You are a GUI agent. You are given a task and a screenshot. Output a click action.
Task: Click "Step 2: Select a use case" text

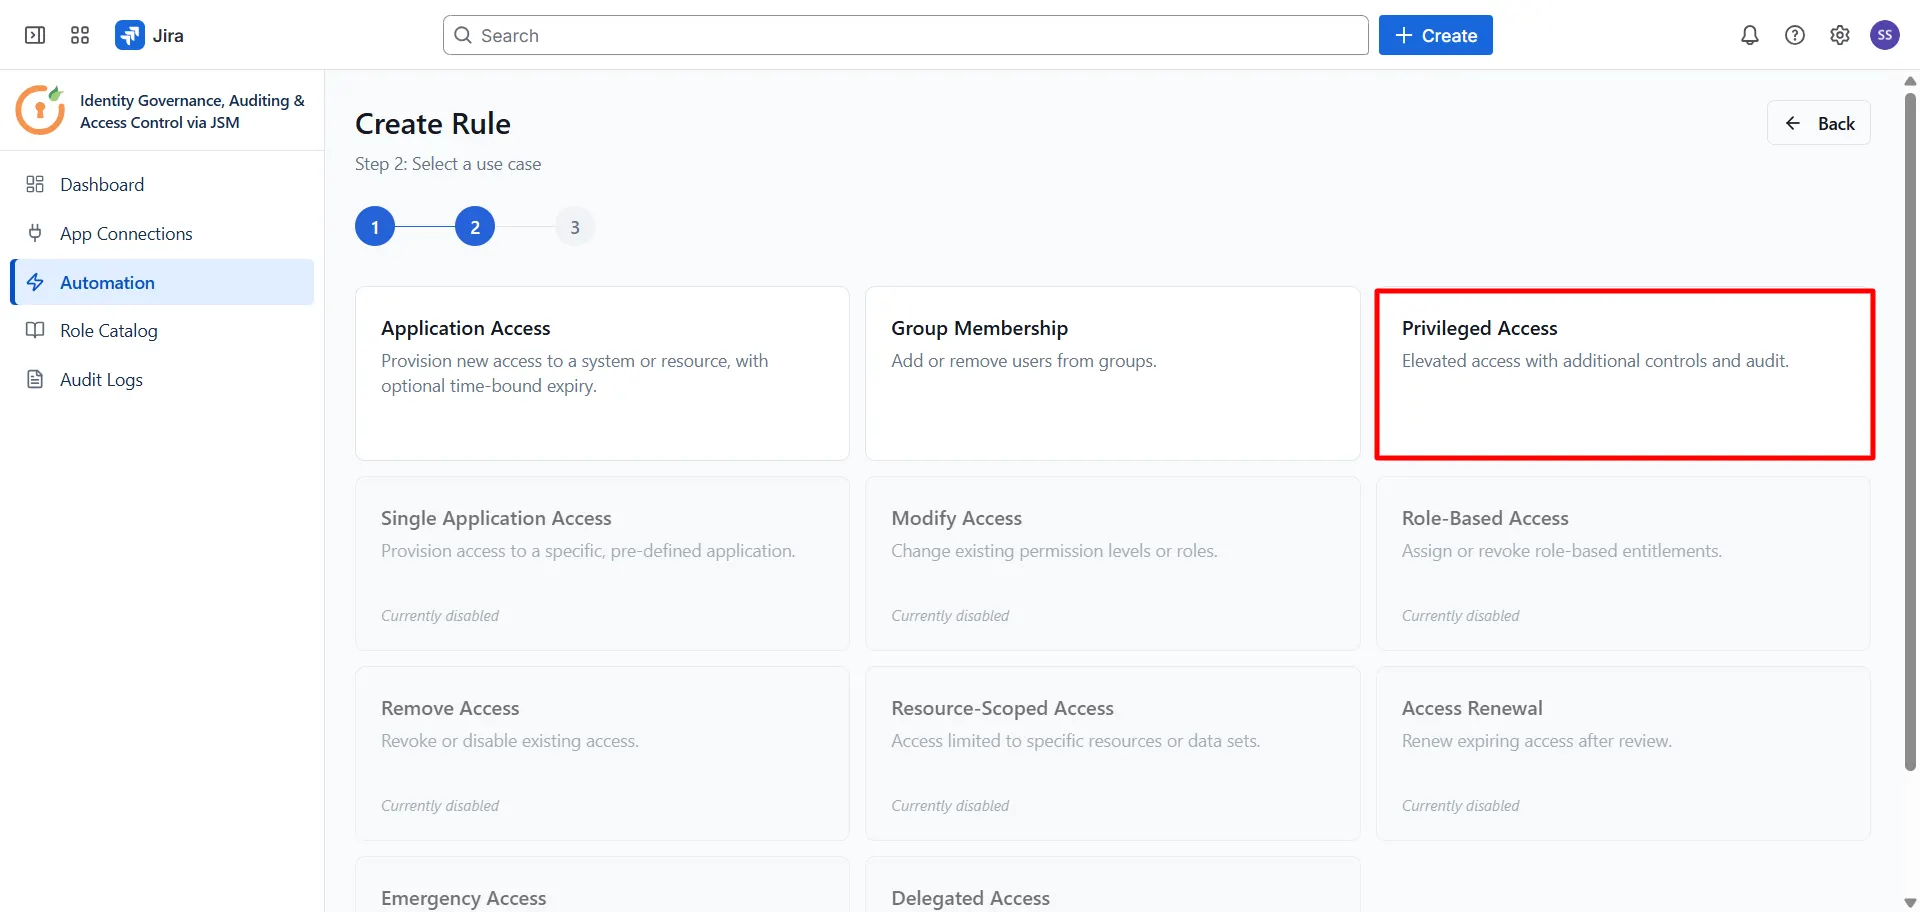pos(448,164)
